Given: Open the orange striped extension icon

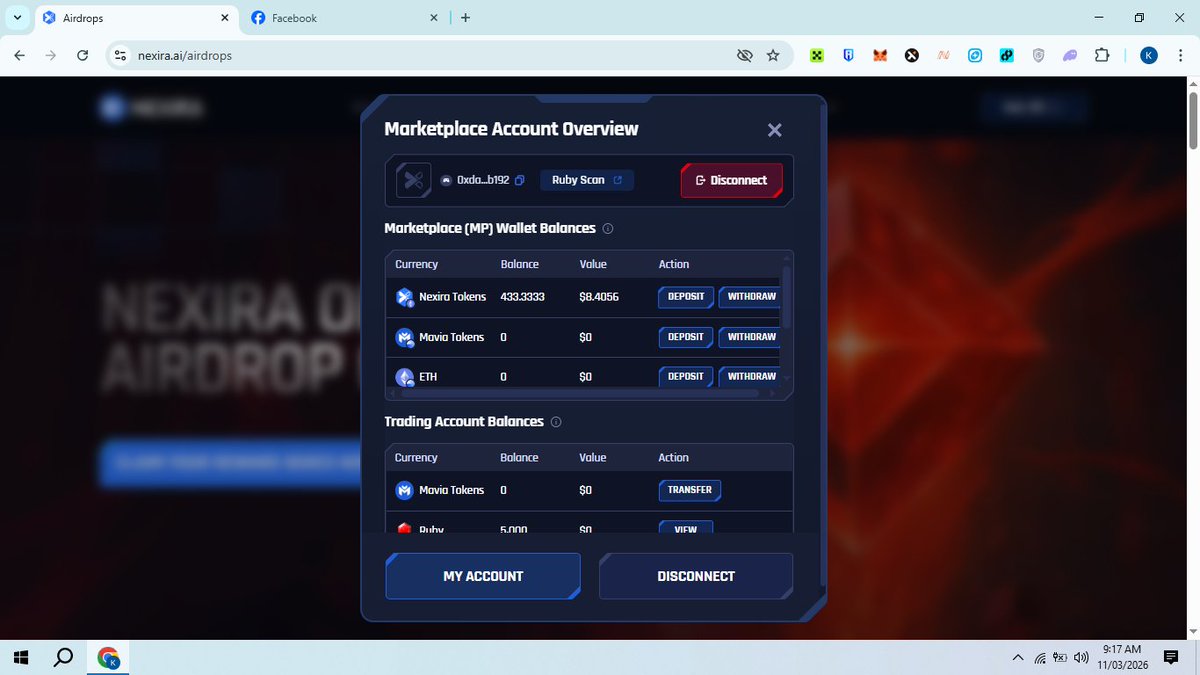Looking at the screenshot, I should click(943, 56).
